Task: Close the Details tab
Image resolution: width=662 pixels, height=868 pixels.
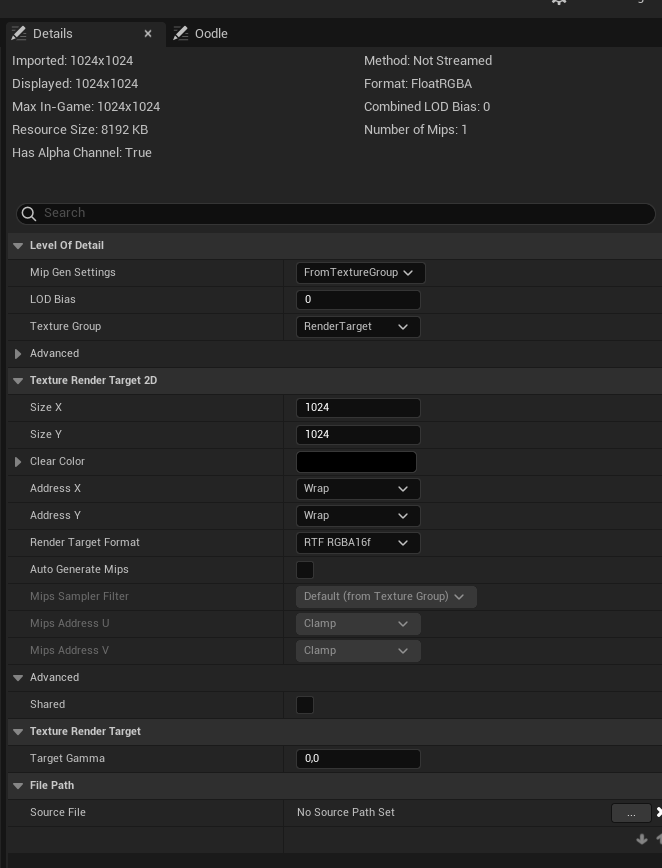Action: (148, 34)
